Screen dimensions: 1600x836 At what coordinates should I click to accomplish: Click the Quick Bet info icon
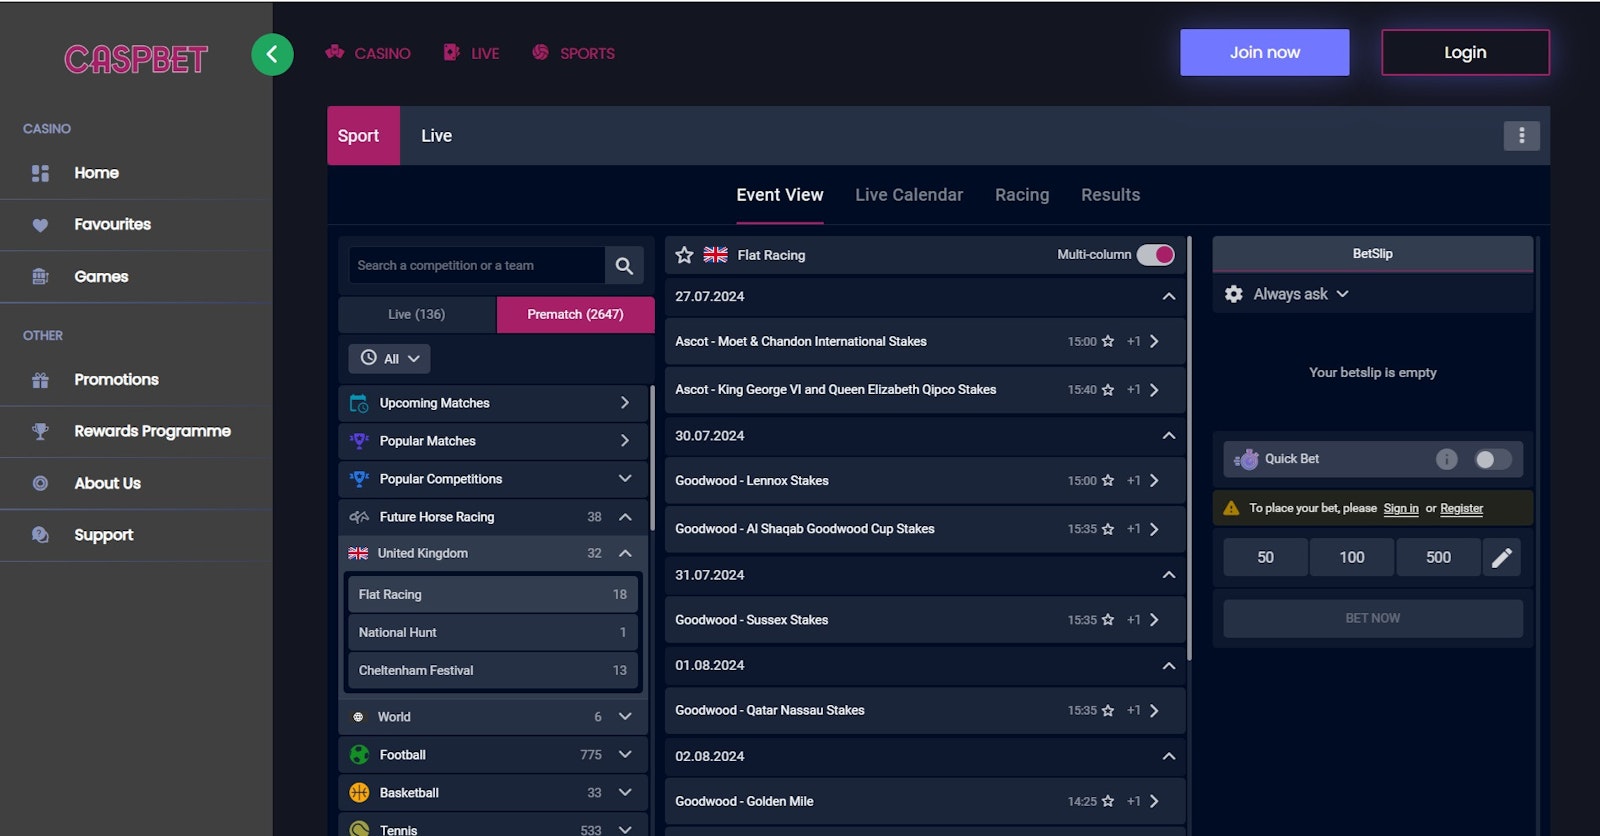click(x=1446, y=459)
